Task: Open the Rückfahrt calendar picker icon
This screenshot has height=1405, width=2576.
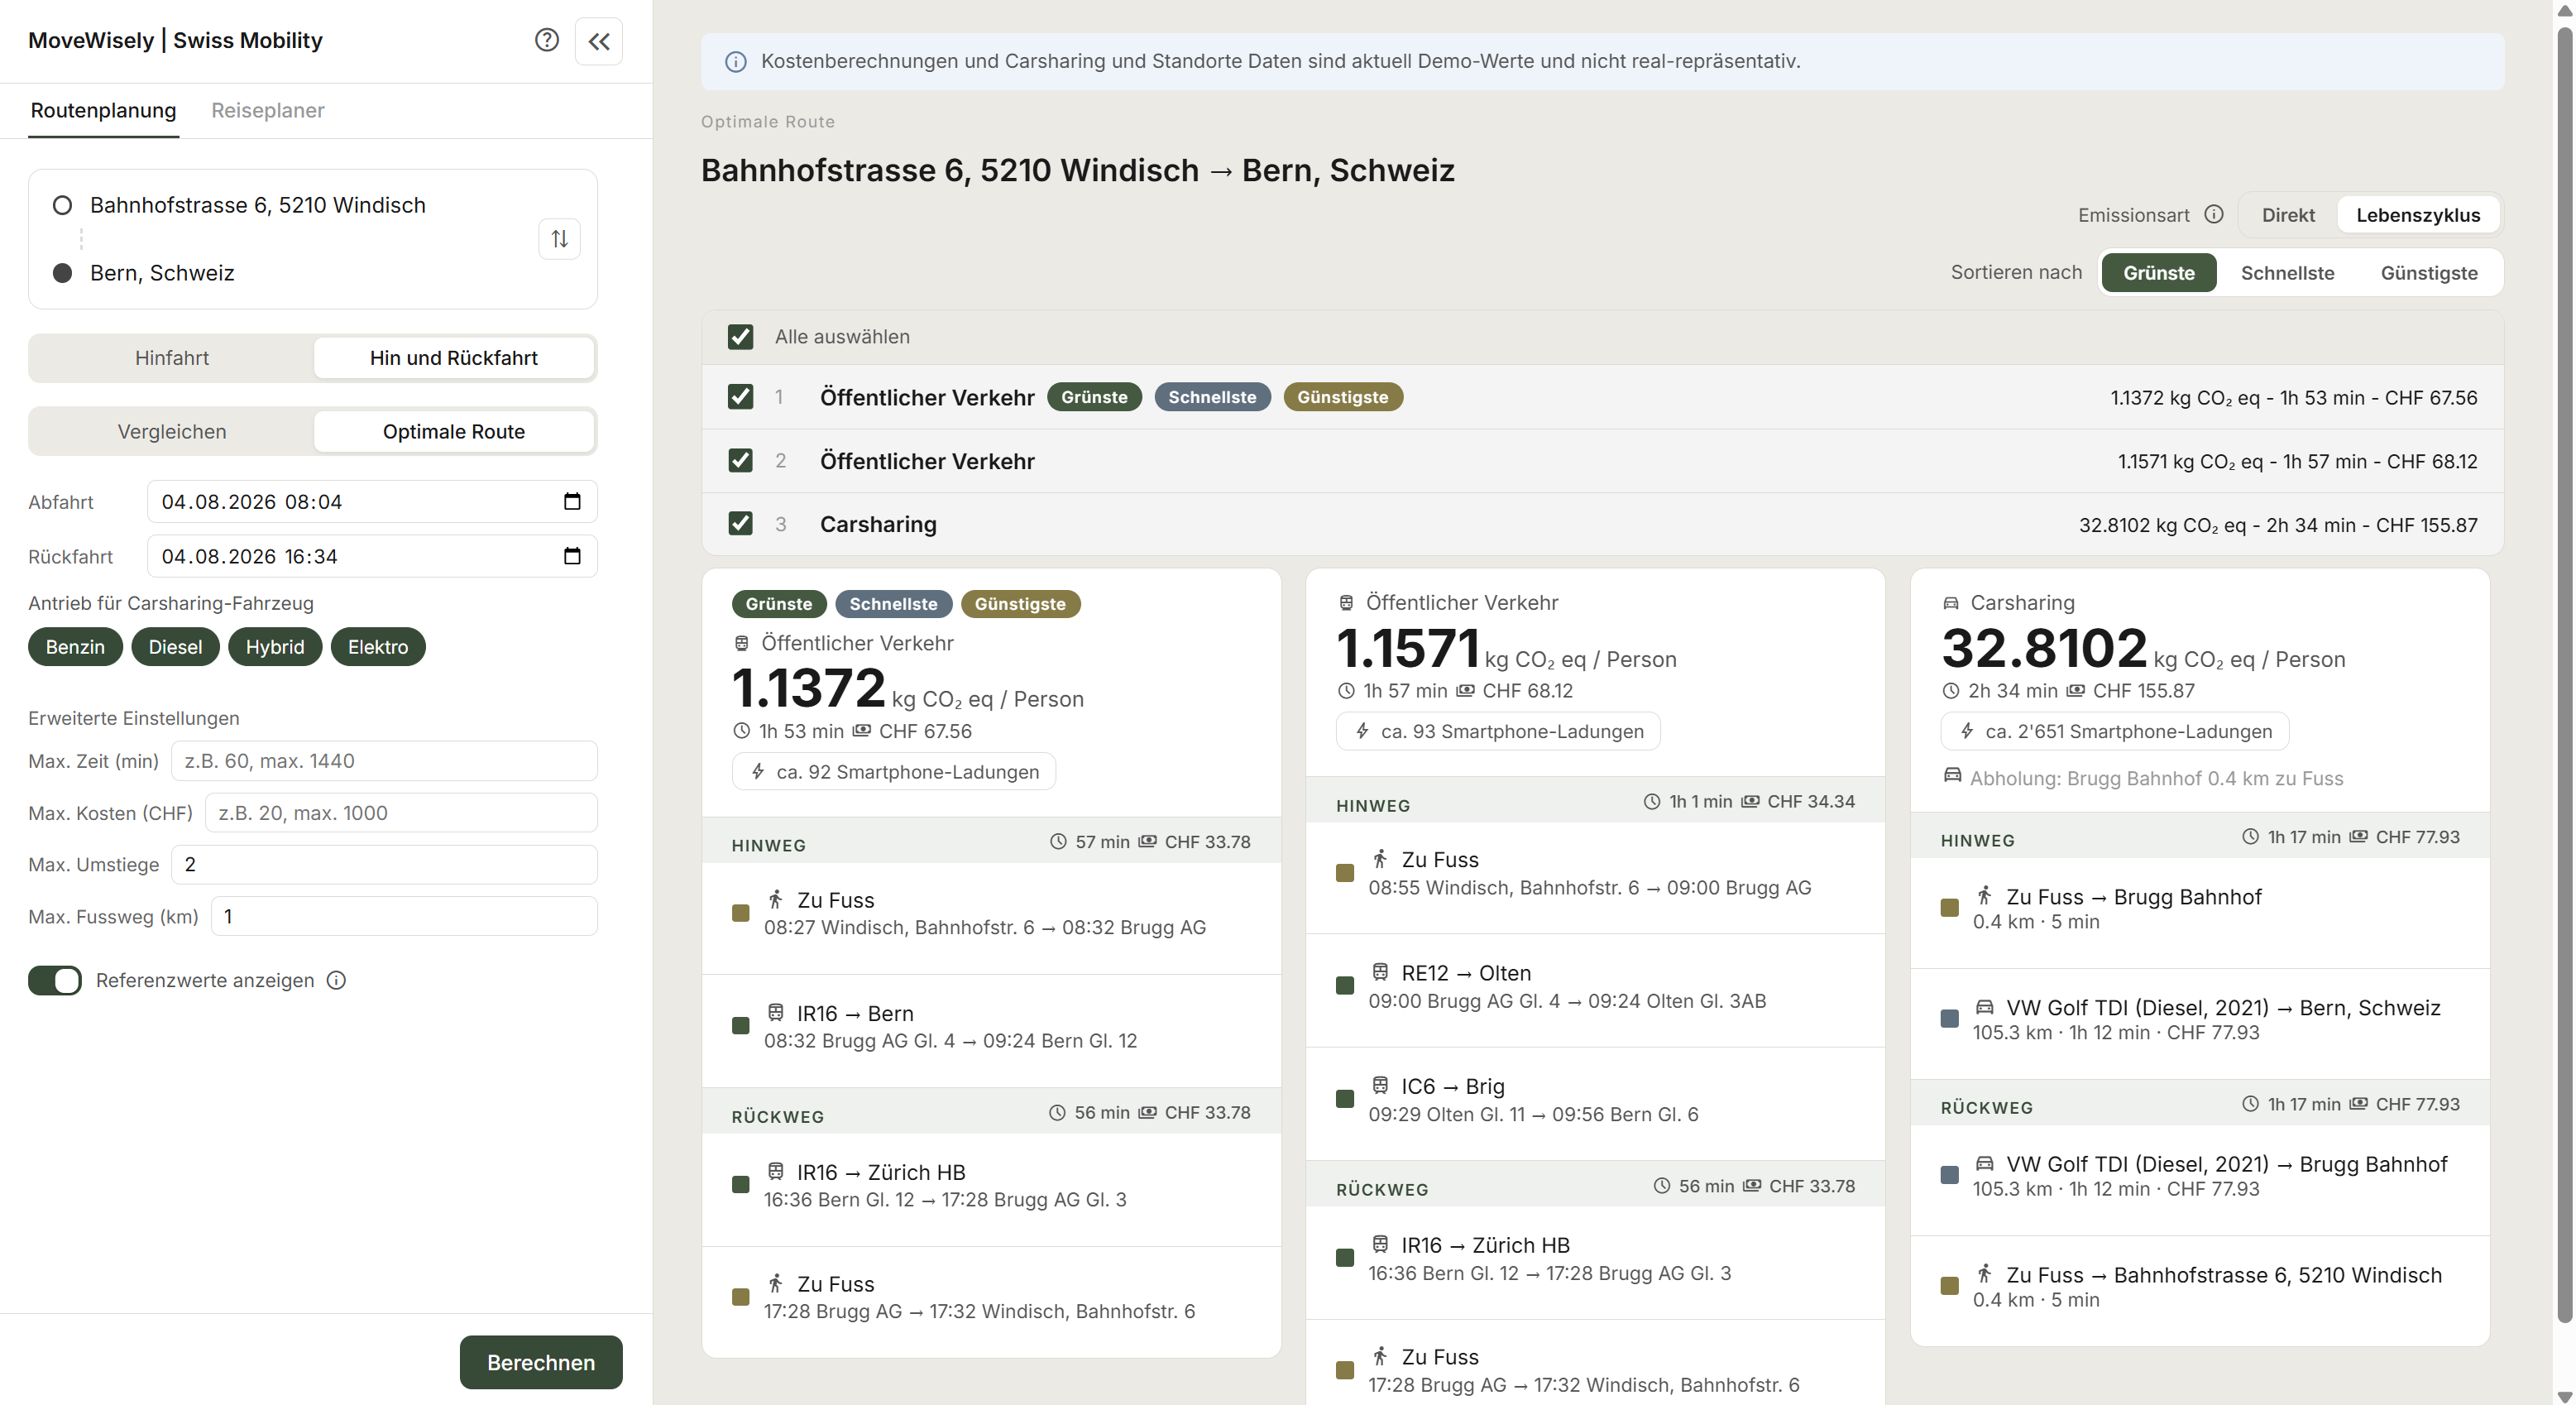Action: point(572,556)
